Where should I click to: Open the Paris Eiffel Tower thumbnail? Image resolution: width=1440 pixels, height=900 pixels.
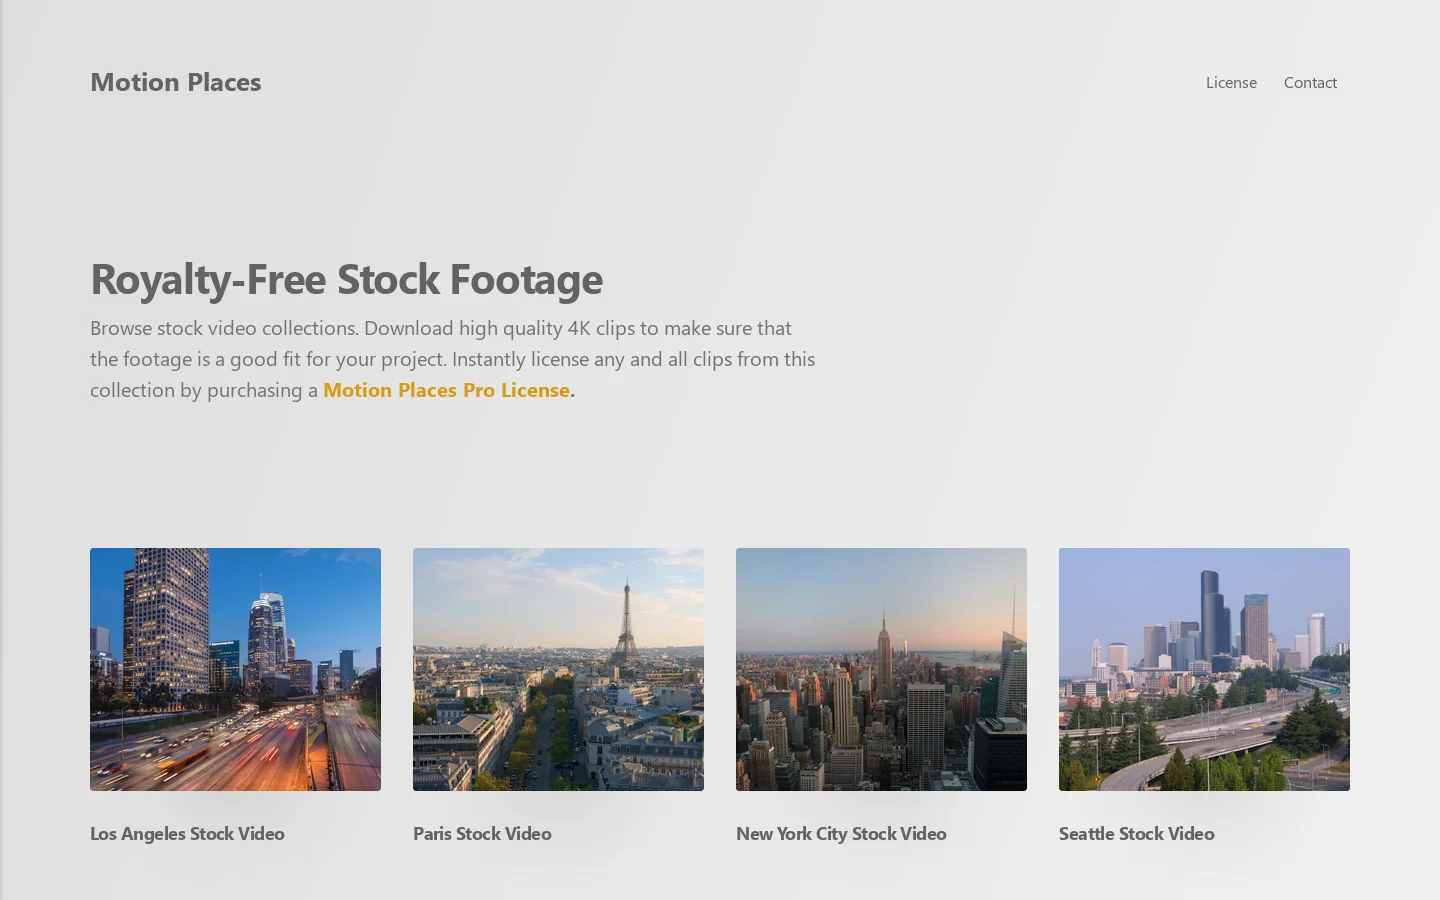[558, 669]
